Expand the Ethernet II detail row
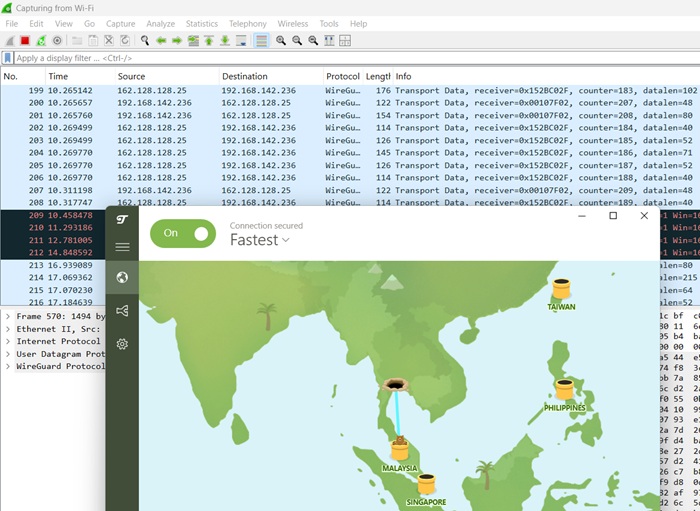 point(8,328)
